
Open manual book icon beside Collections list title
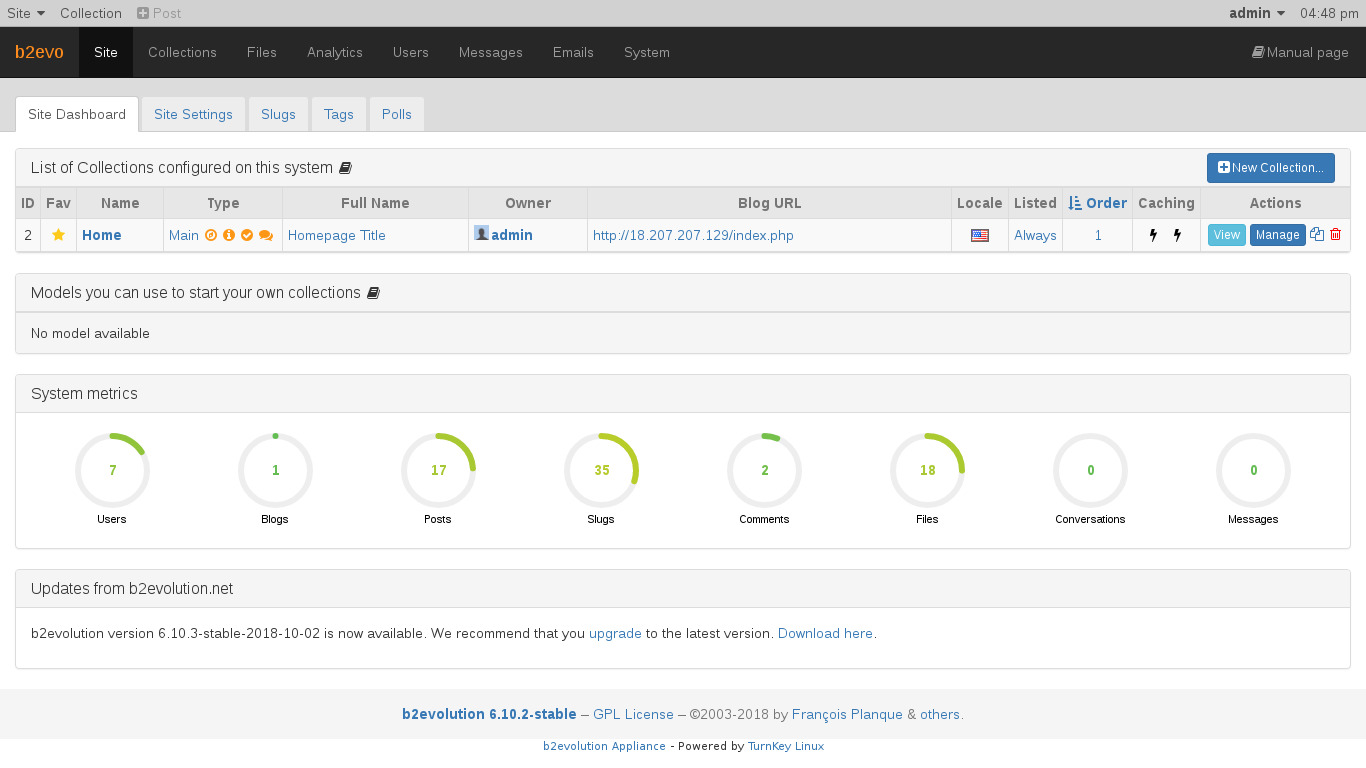(x=345, y=168)
